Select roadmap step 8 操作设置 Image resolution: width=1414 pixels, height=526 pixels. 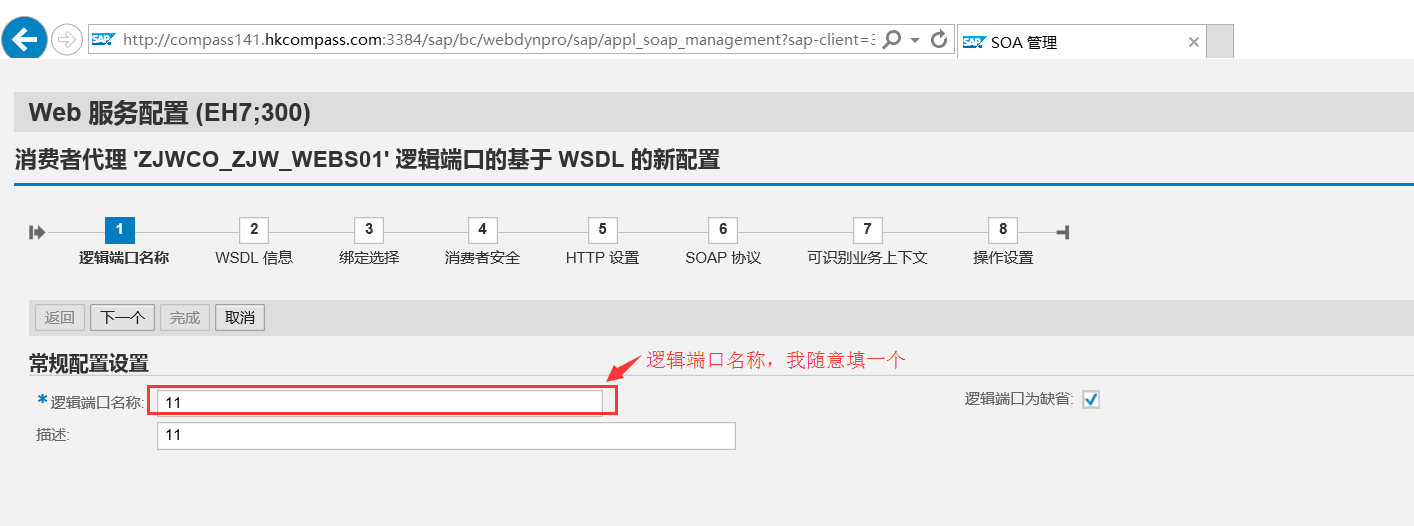[1003, 230]
